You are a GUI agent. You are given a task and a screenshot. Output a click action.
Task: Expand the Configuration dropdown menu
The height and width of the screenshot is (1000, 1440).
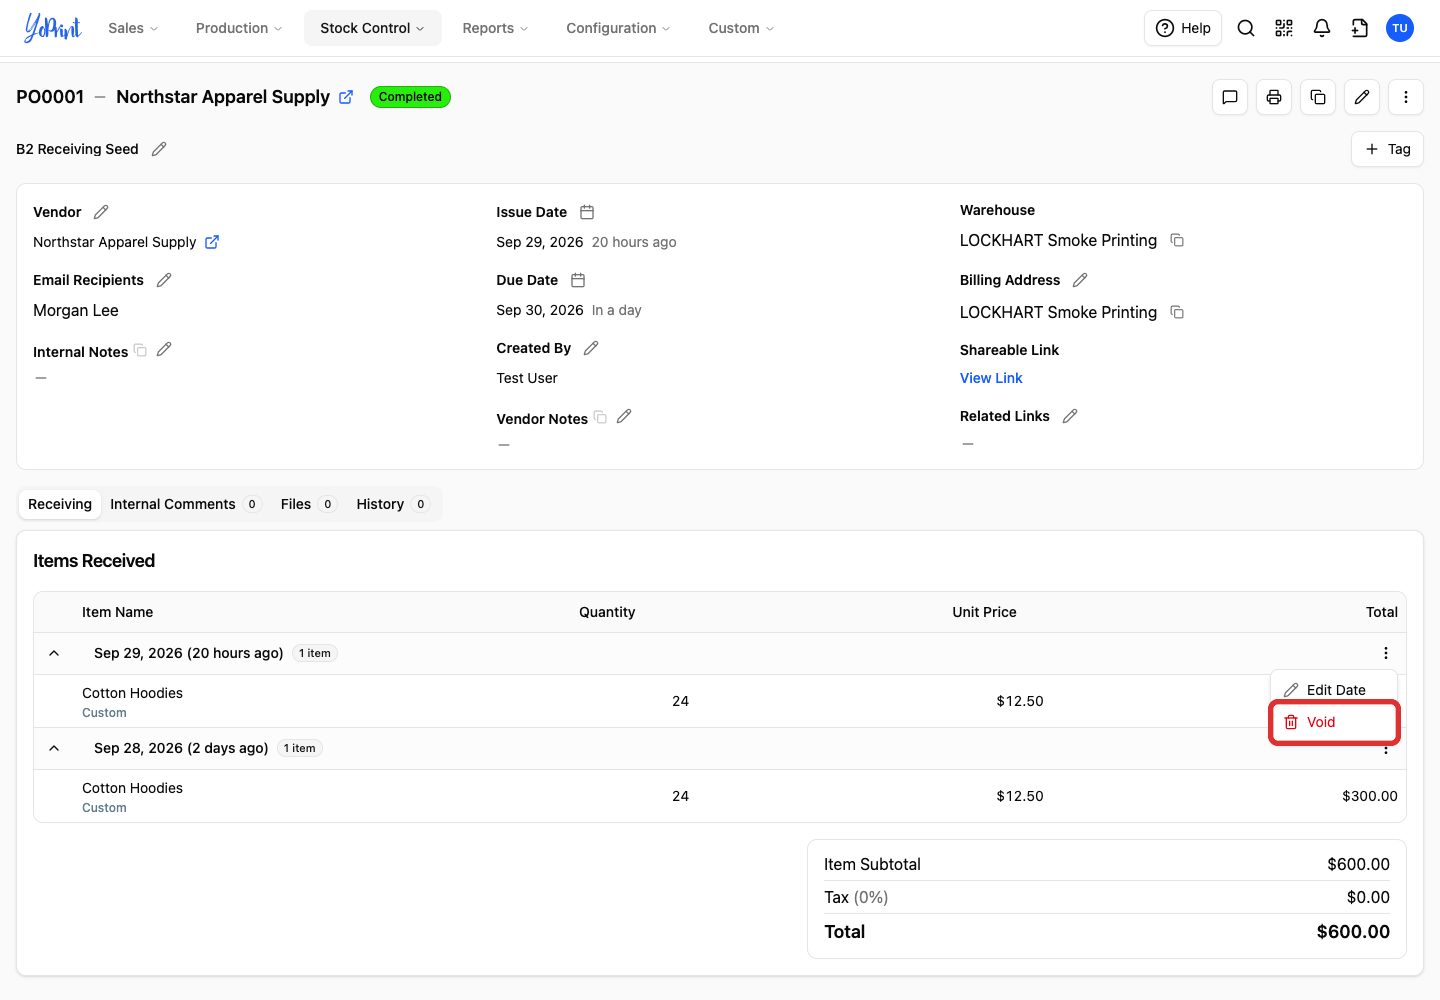pos(618,28)
